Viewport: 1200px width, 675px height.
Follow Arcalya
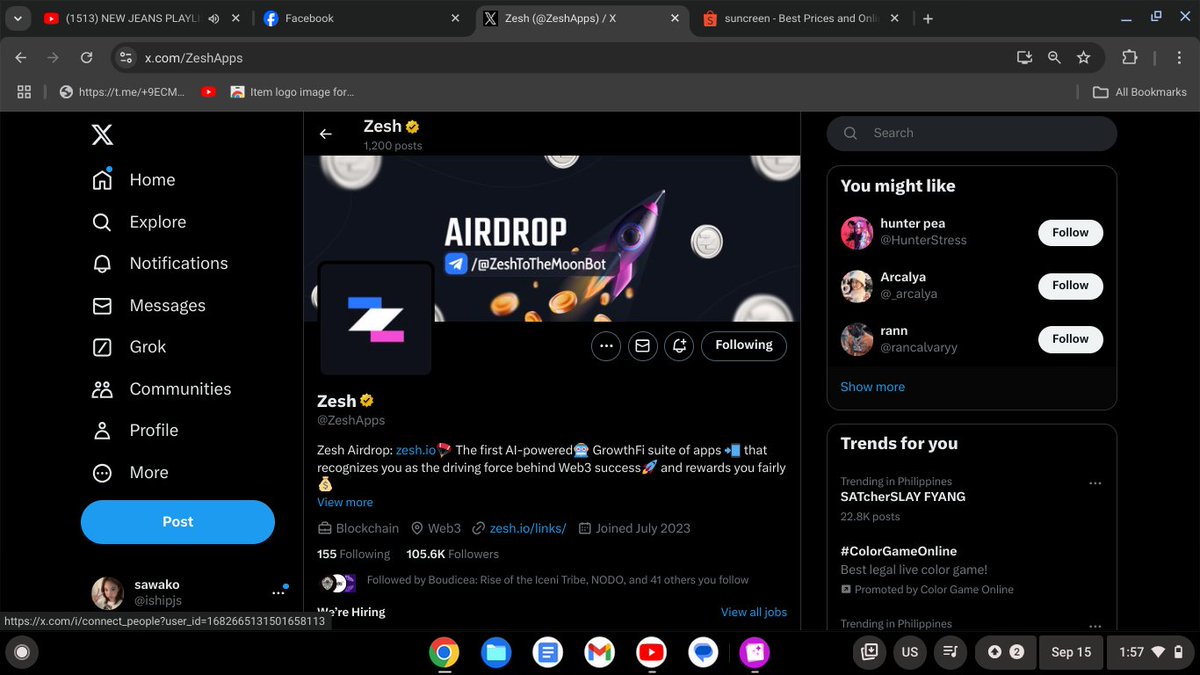[1070, 286]
